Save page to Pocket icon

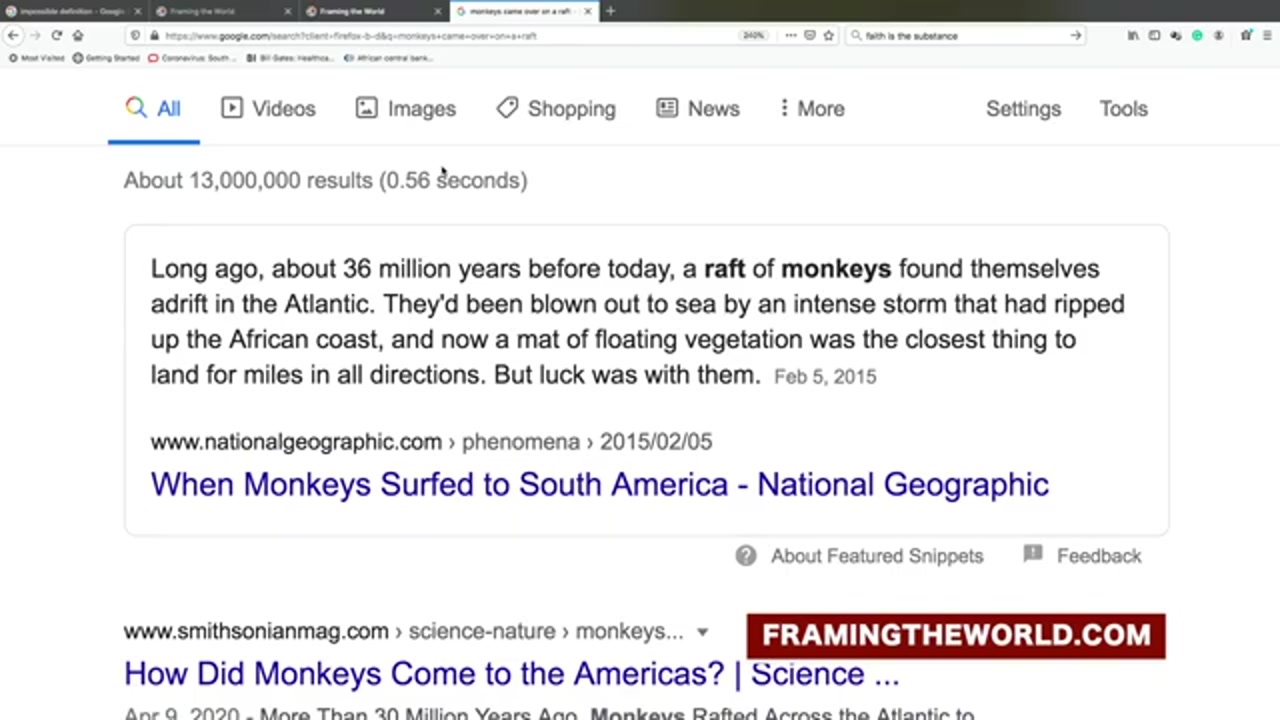pos(809,35)
